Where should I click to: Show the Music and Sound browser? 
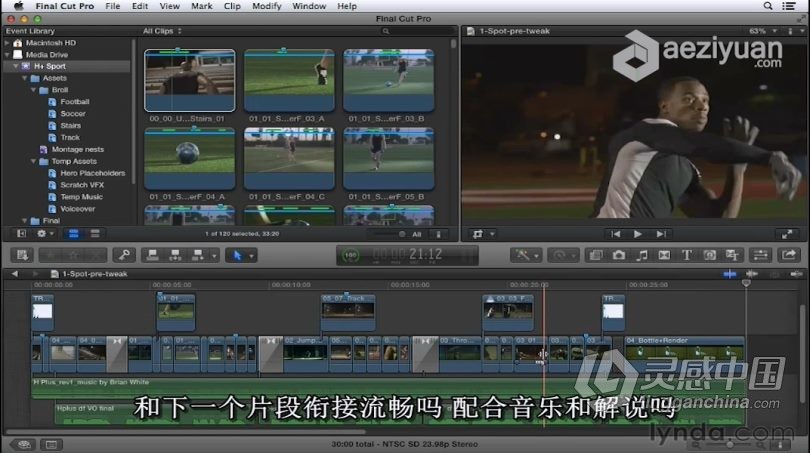642,255
